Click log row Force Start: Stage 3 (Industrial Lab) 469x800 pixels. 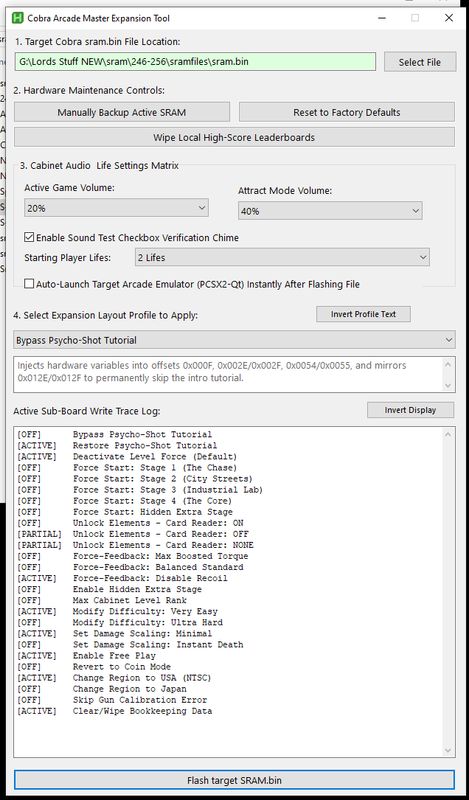click(140, 490)
